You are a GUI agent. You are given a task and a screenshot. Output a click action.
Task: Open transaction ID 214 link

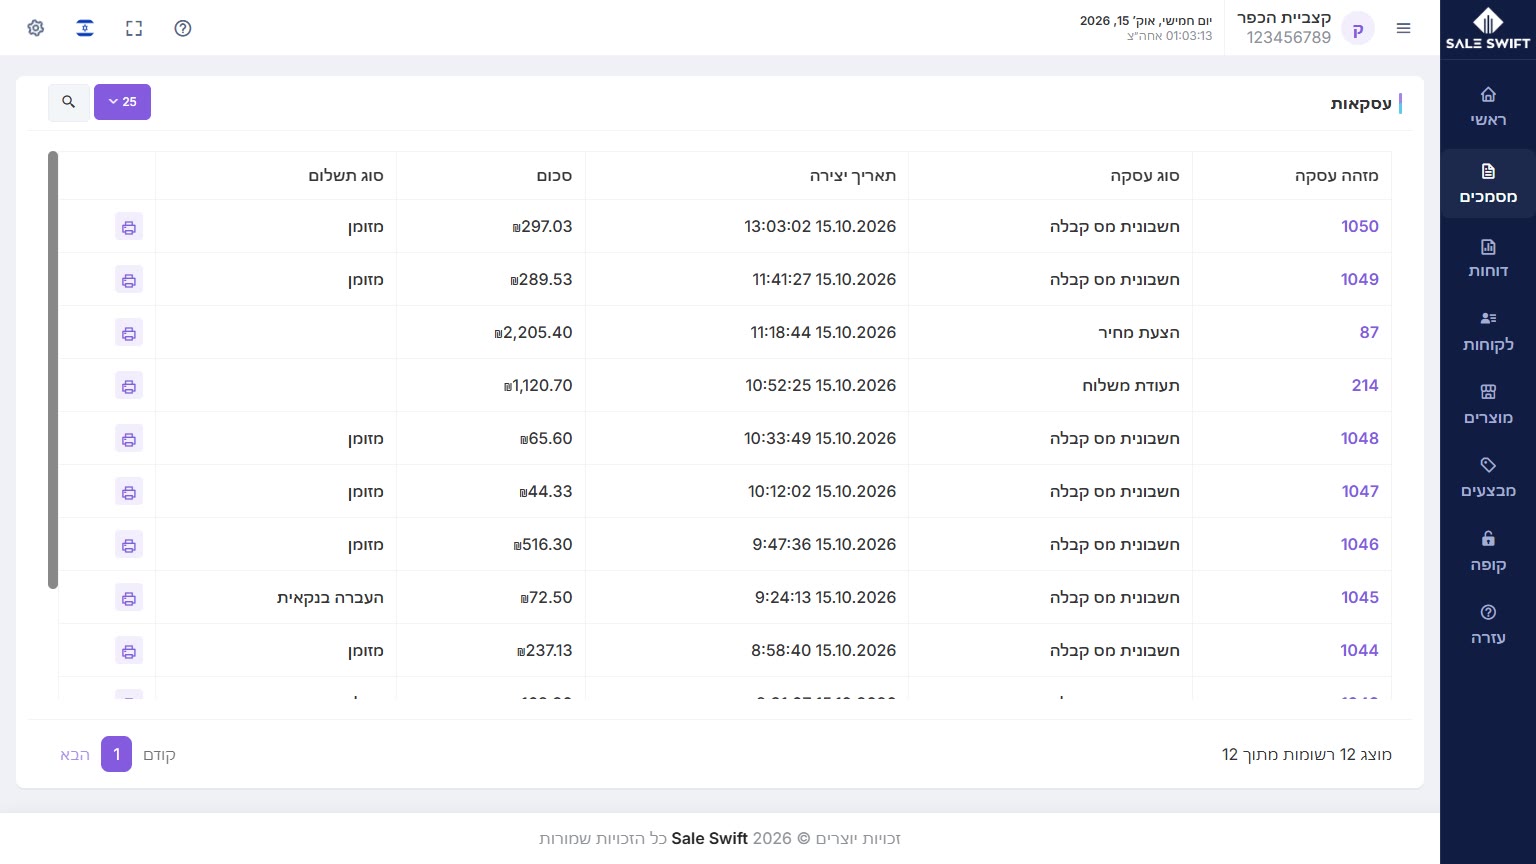(1365, 385)
